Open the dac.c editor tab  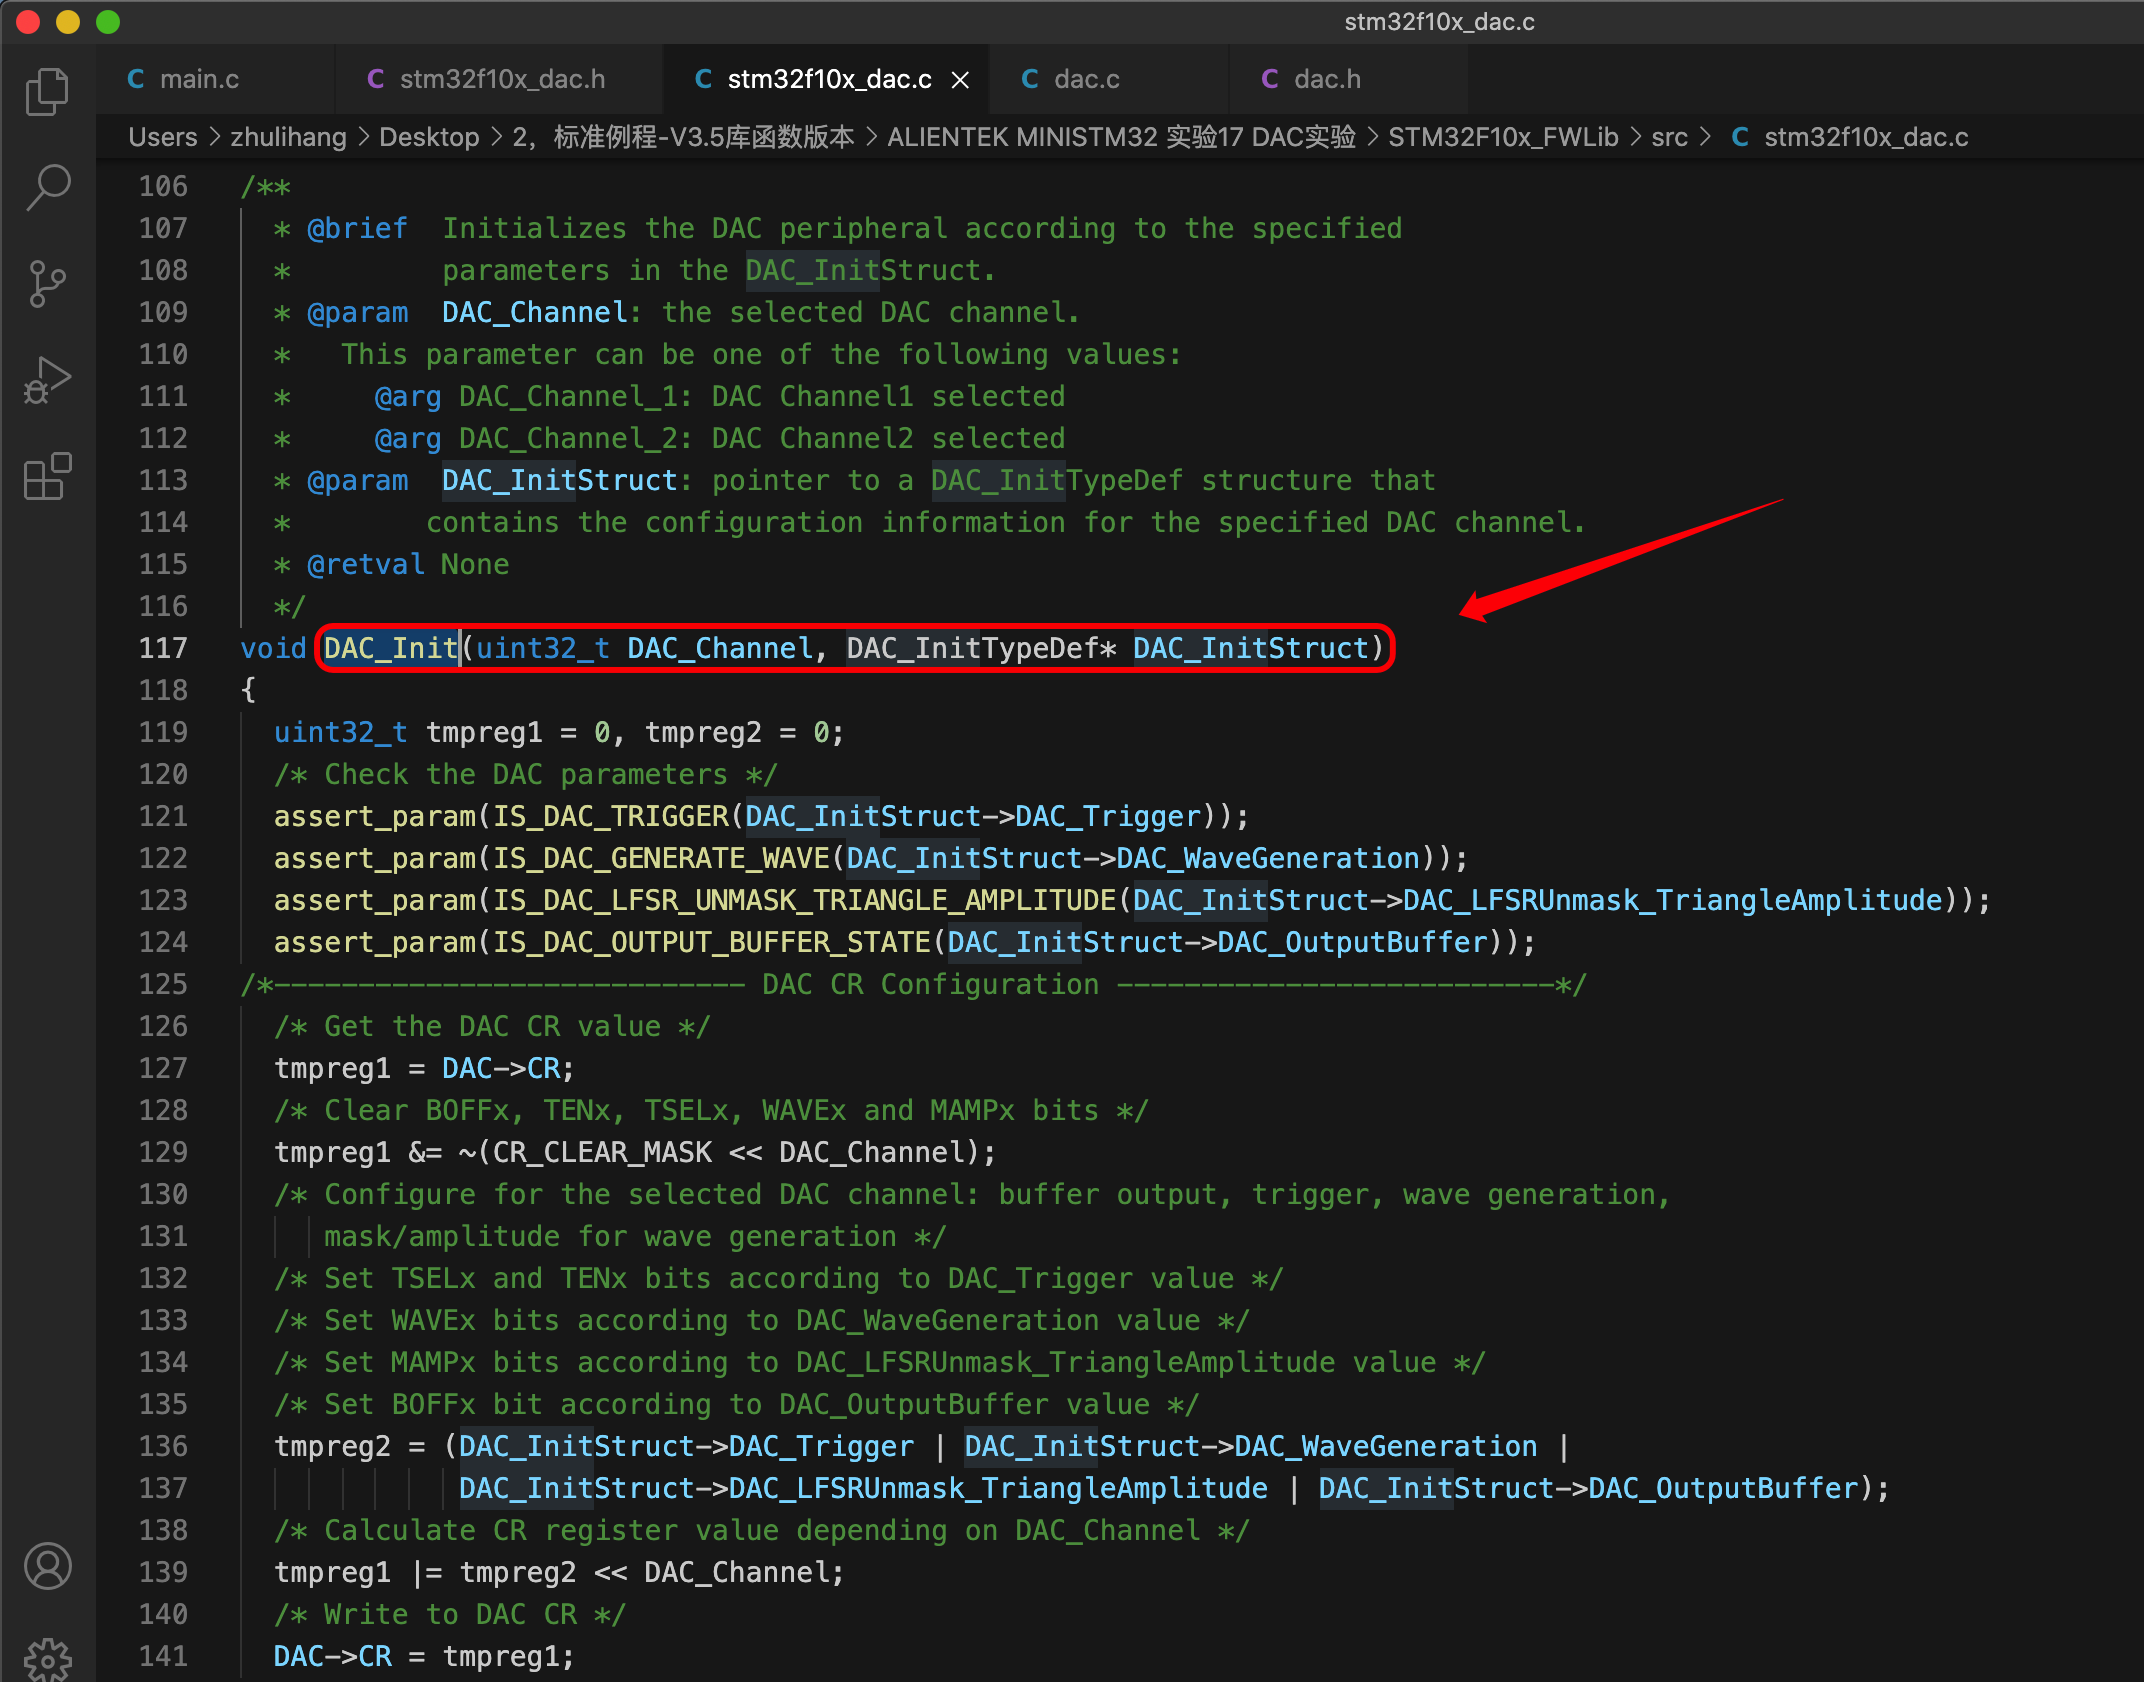[x=1086, y=80]
